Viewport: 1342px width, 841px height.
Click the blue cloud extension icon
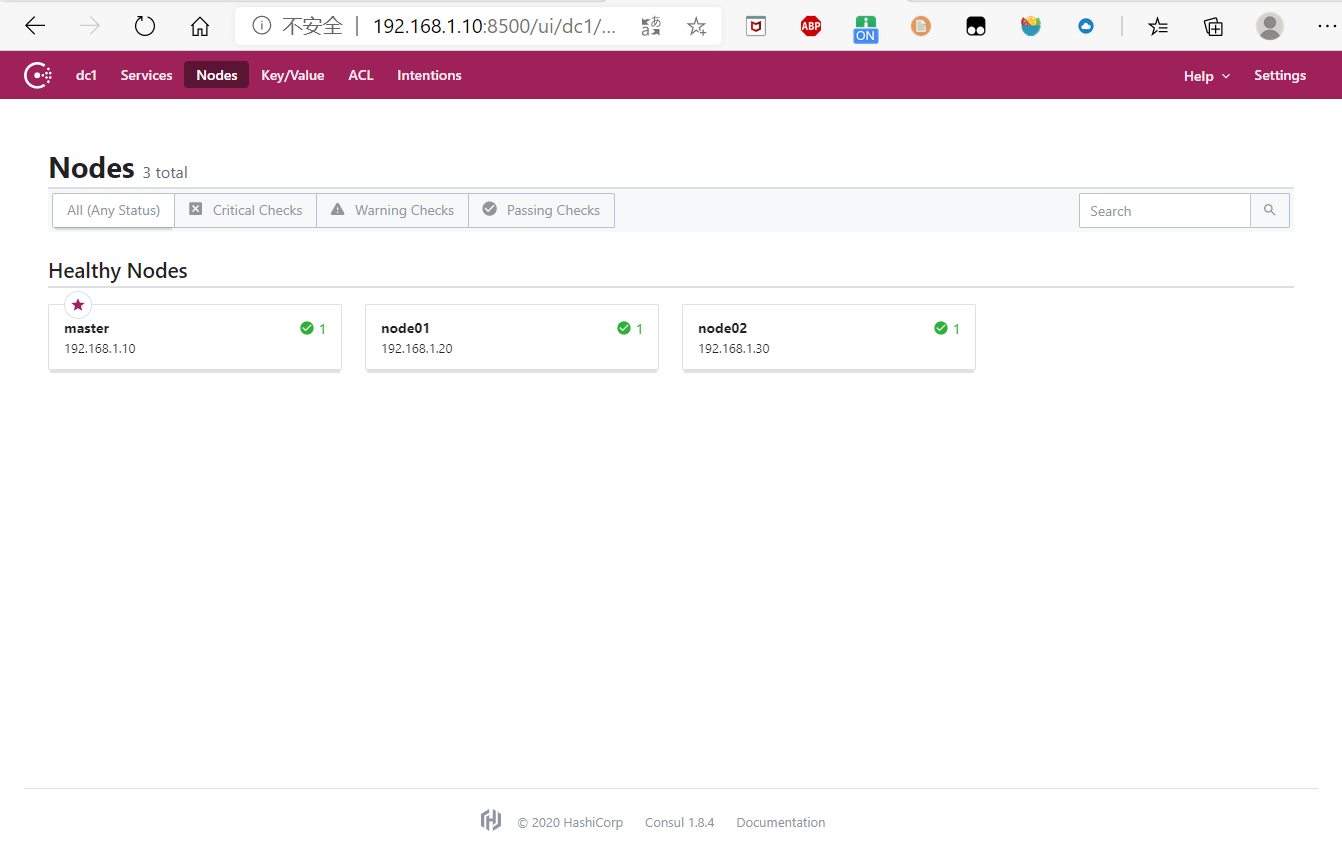[x=1086, y=27]
